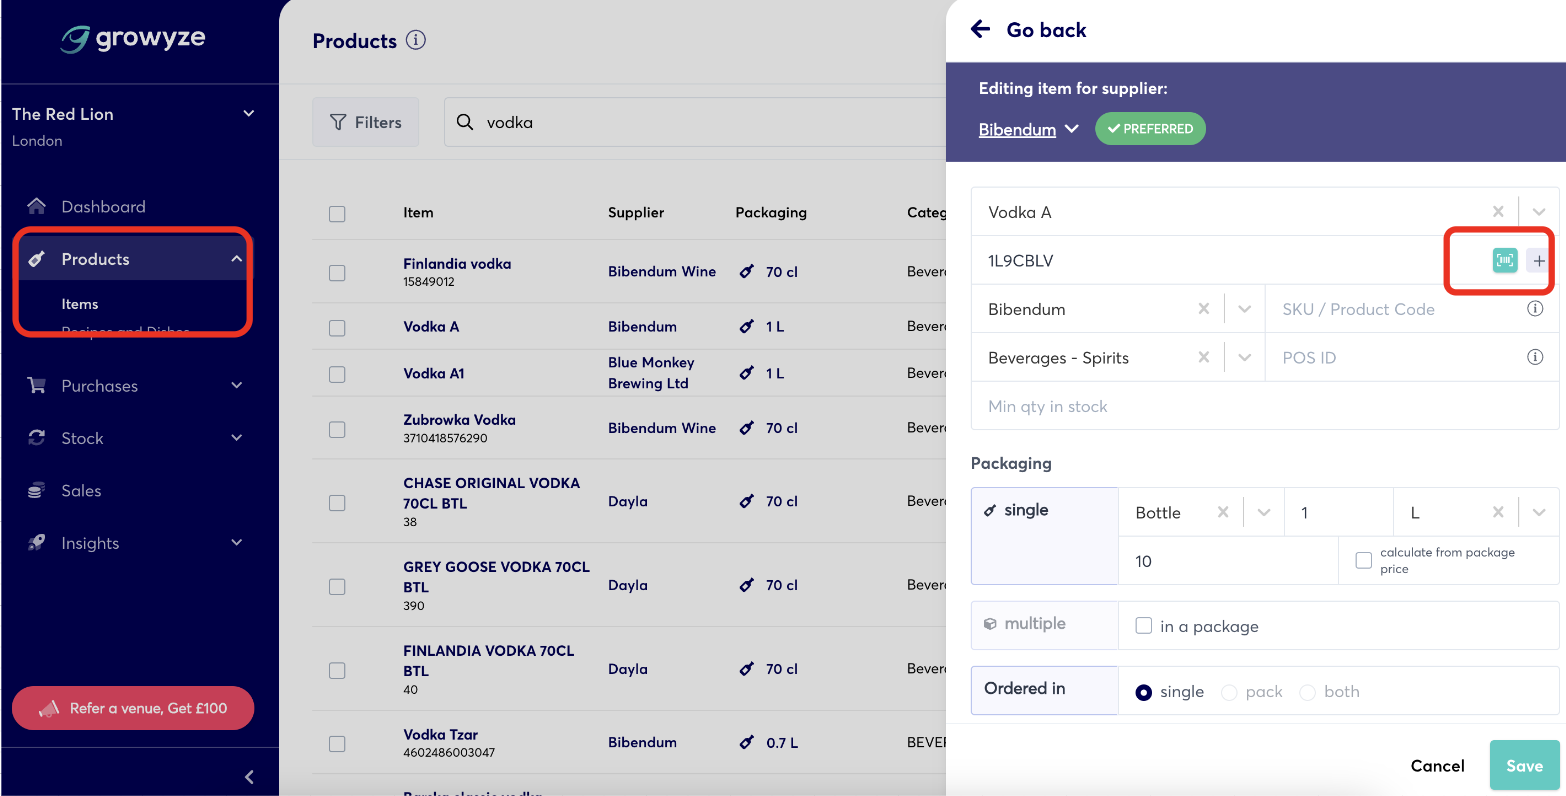Clear the Bottle packaging type
1566x796 pixels.
(x=1223, y=512)
